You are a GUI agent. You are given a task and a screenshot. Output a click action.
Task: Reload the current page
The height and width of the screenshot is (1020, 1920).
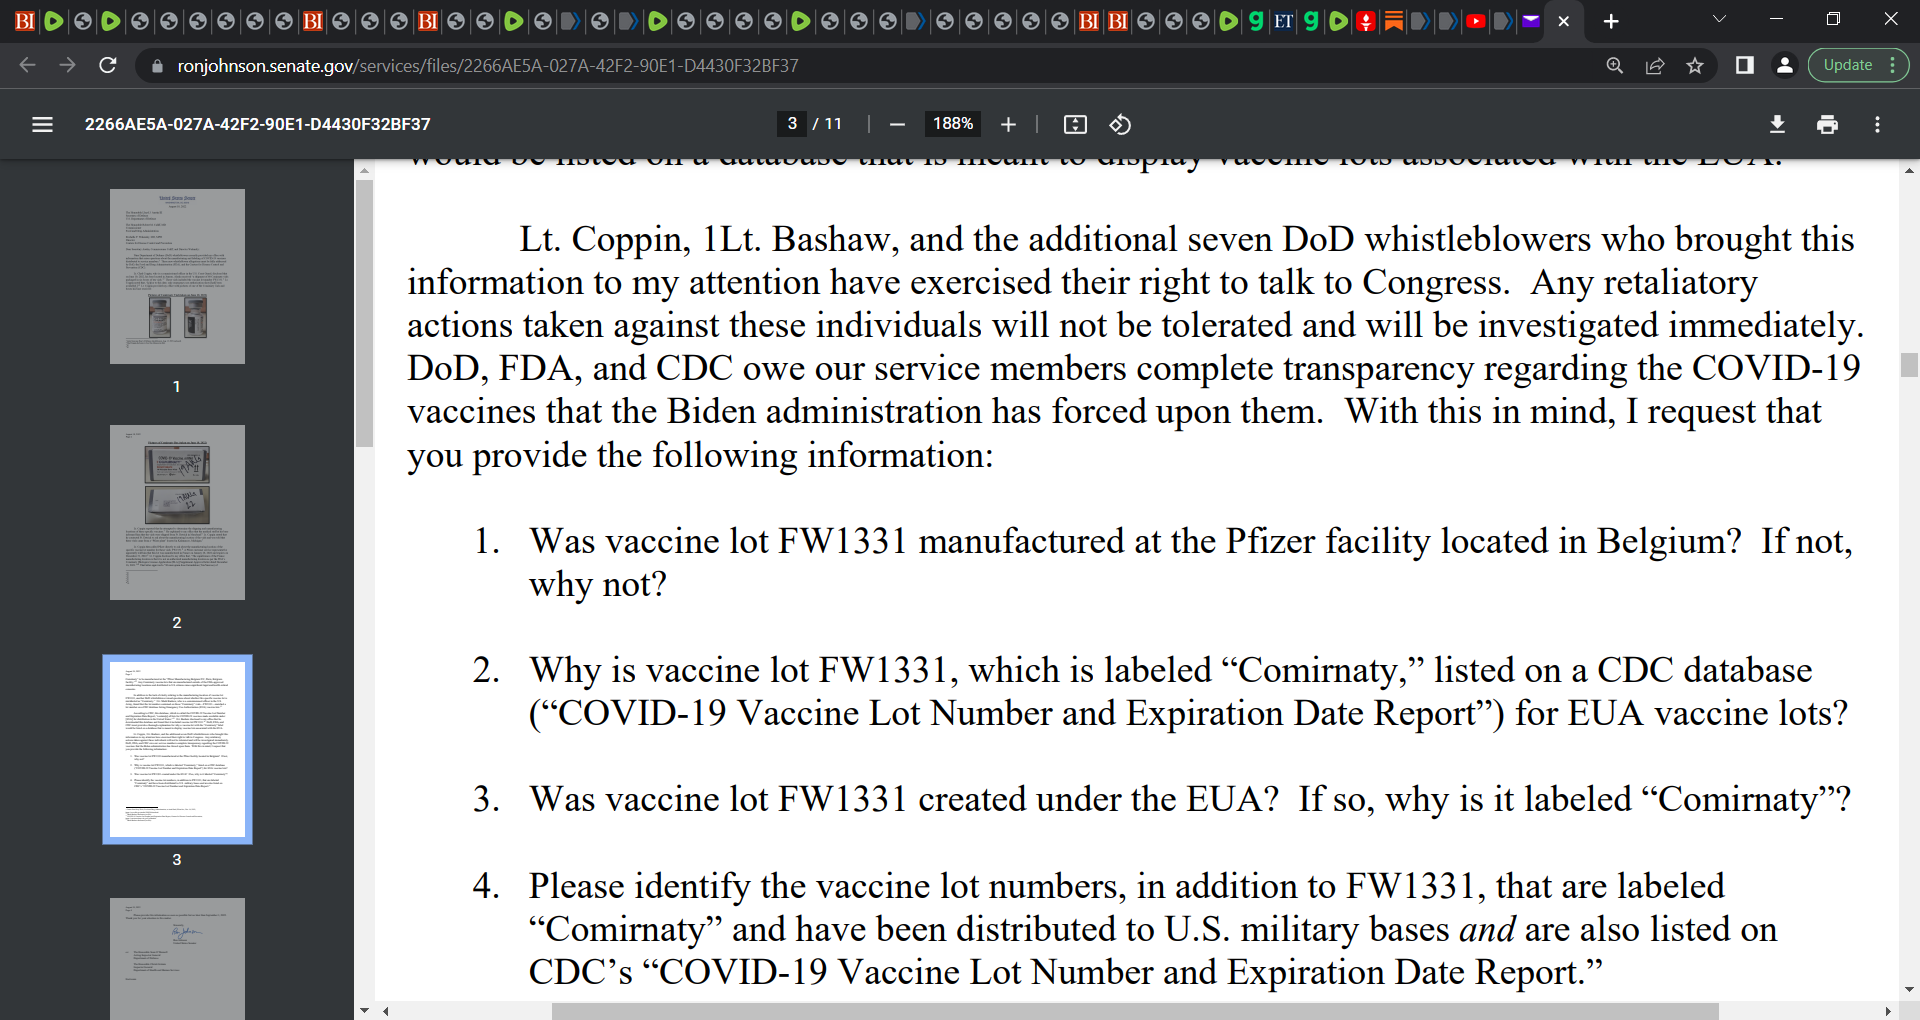[108, 65]
